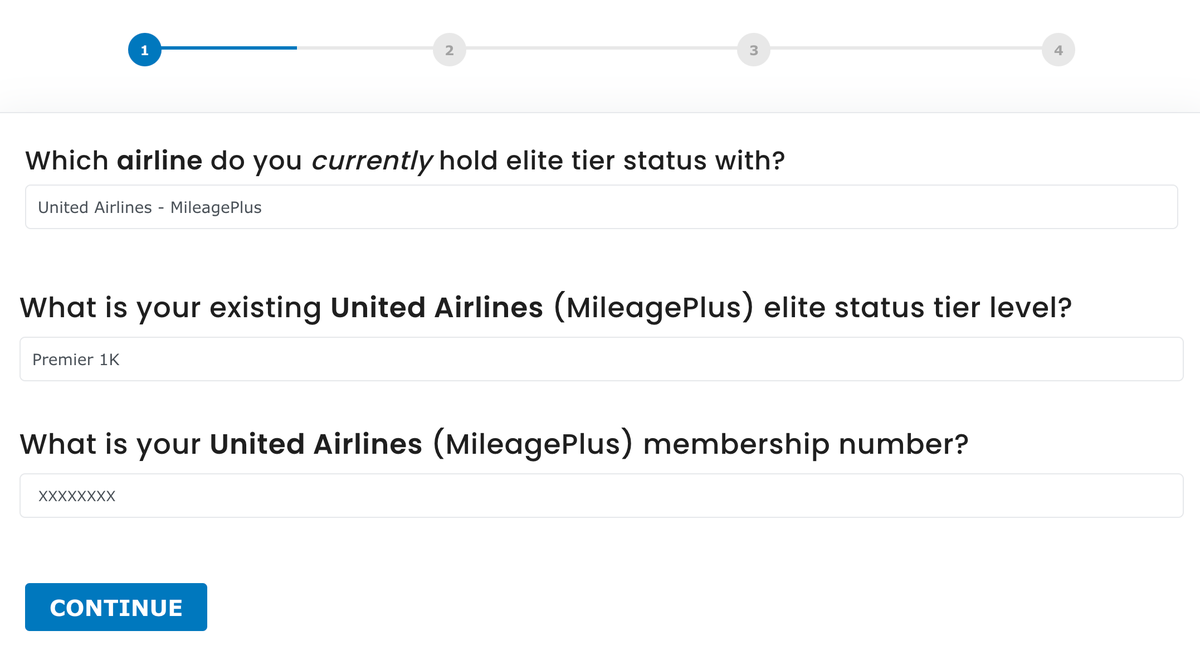Open the airline selection dropdown
The height and width of the screenshot is (650, 1200).
(x=601, y=207)
